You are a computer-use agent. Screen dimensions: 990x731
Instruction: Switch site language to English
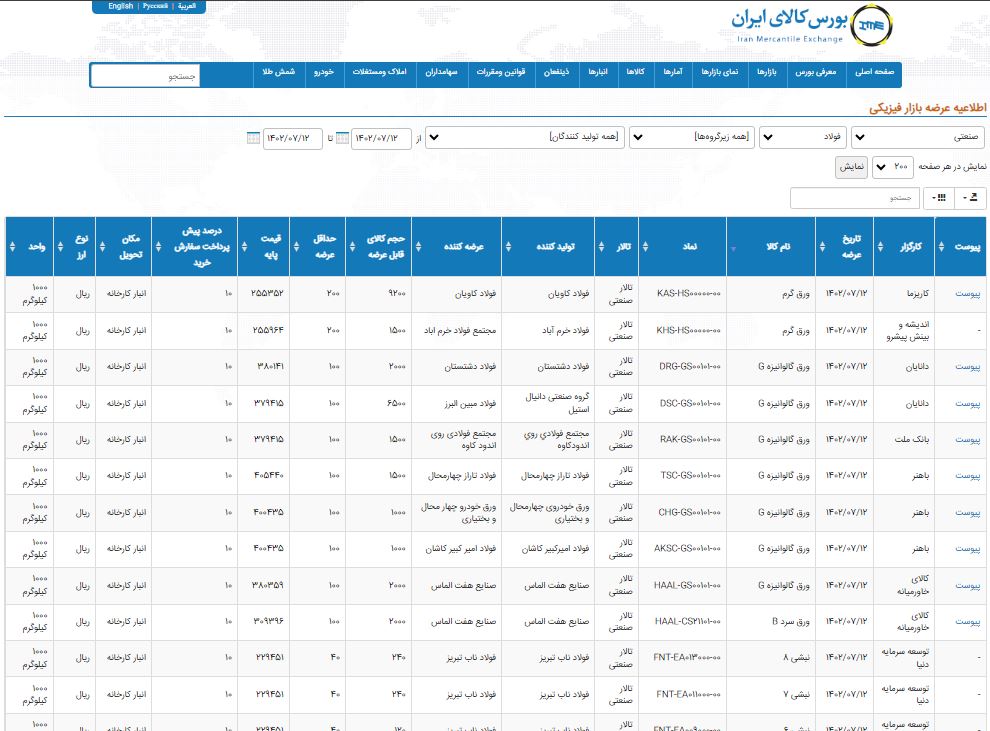(x=121, y=6)
